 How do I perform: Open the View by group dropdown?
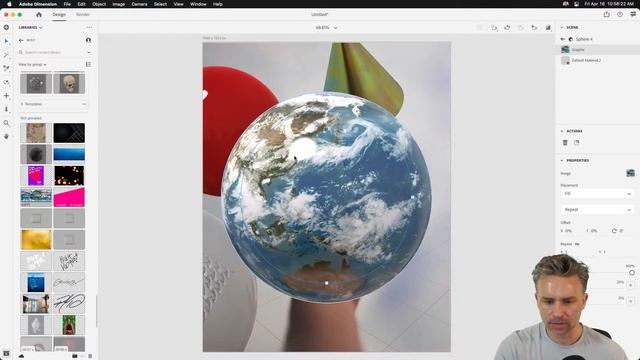click(33, 64)
